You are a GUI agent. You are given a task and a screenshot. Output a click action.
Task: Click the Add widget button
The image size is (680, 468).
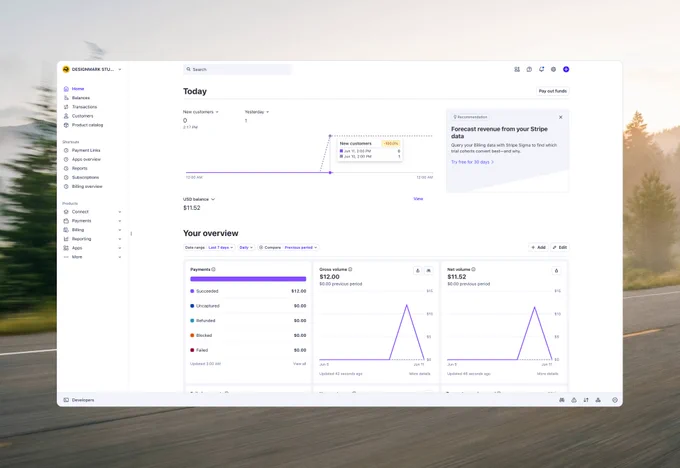click(539, 248)
